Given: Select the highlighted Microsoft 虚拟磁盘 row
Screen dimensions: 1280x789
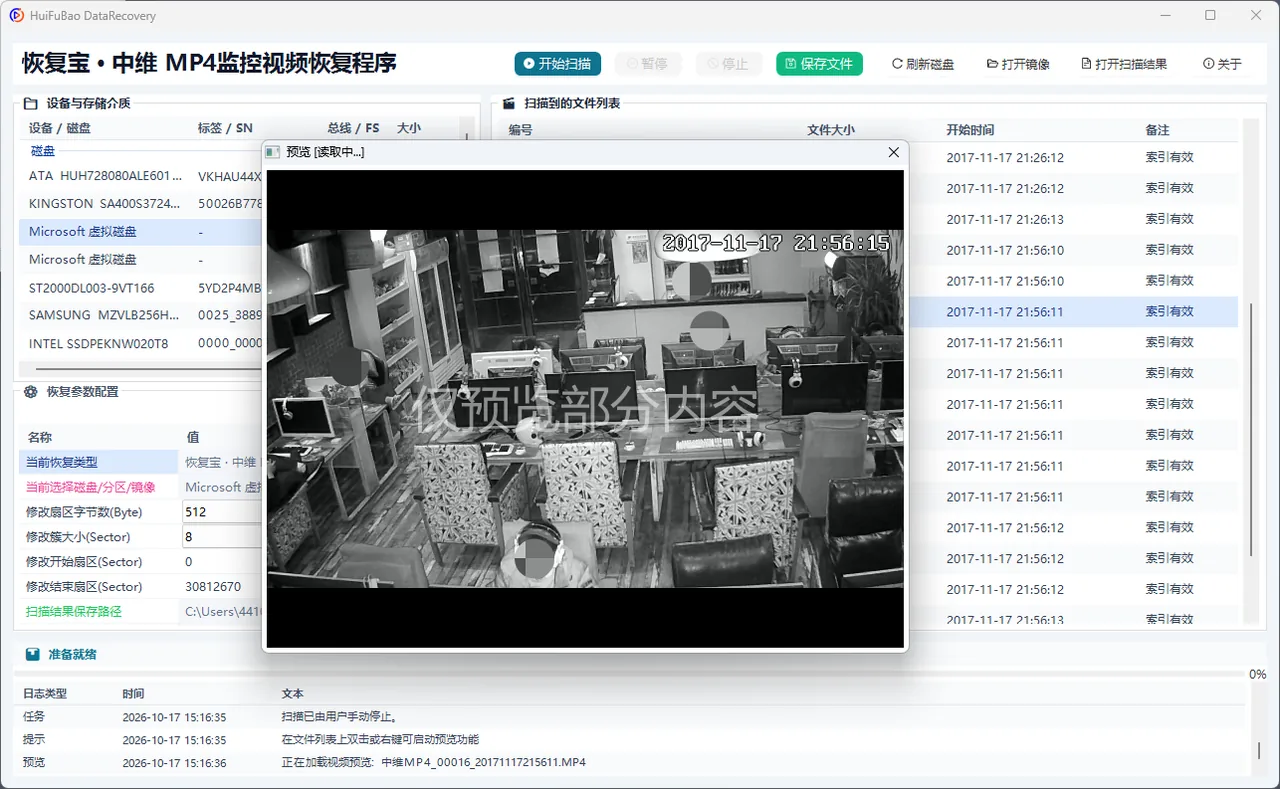Looking at the screenshot, I should tap(140, 232).
